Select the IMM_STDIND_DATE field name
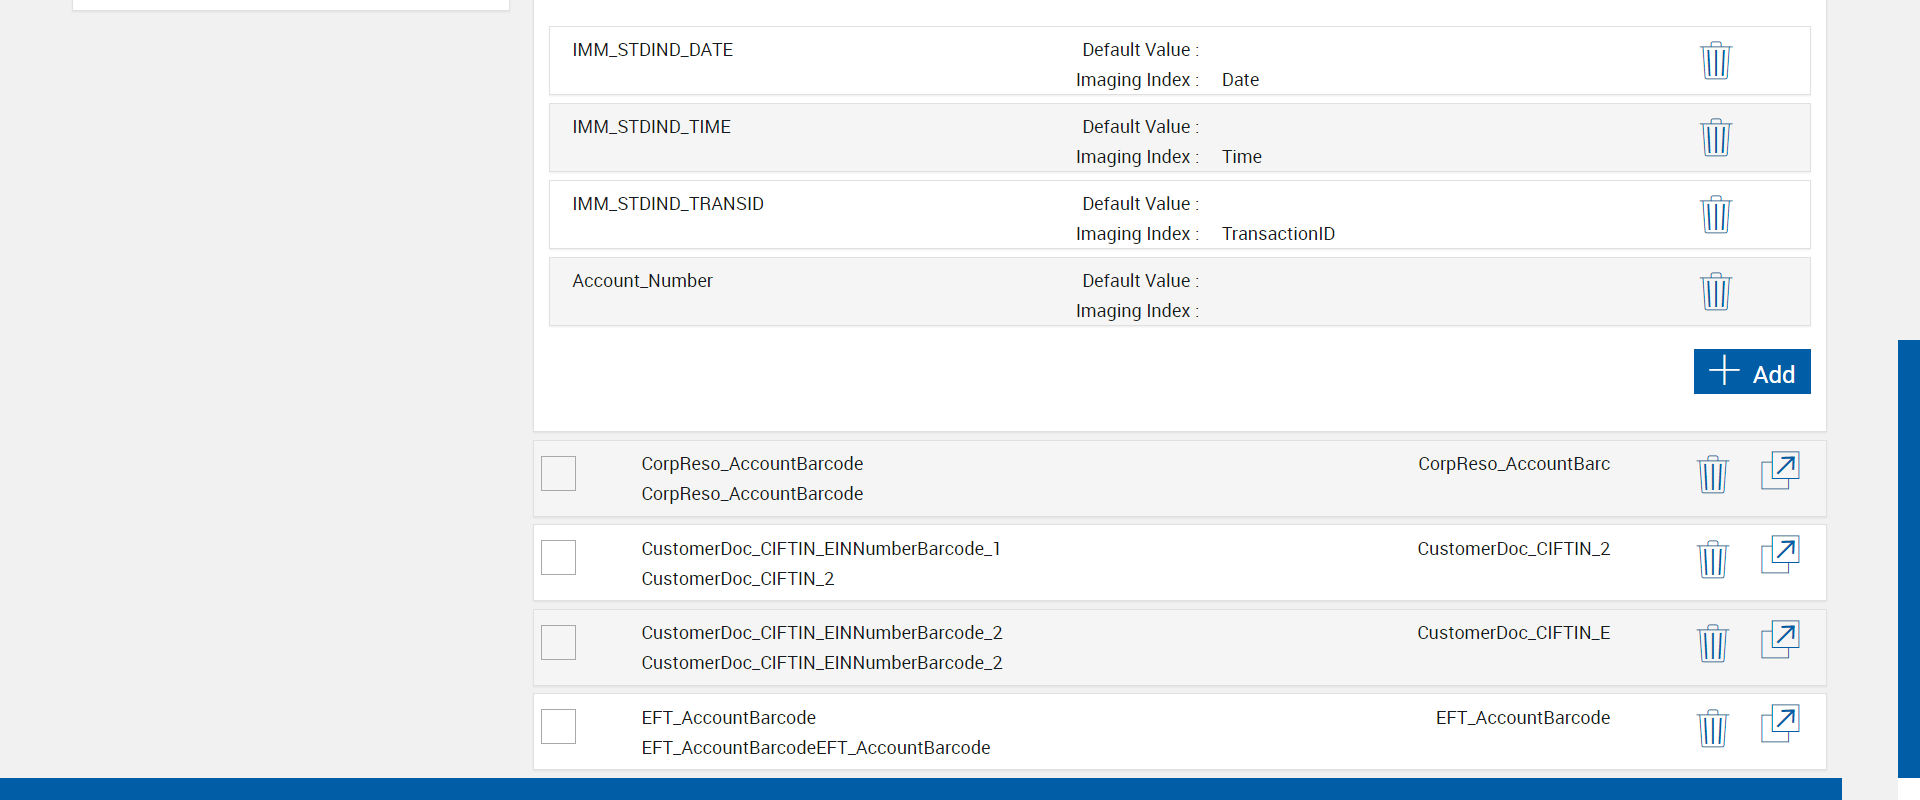The width and height of the screenshot is (1920, 800). point(652,50)
